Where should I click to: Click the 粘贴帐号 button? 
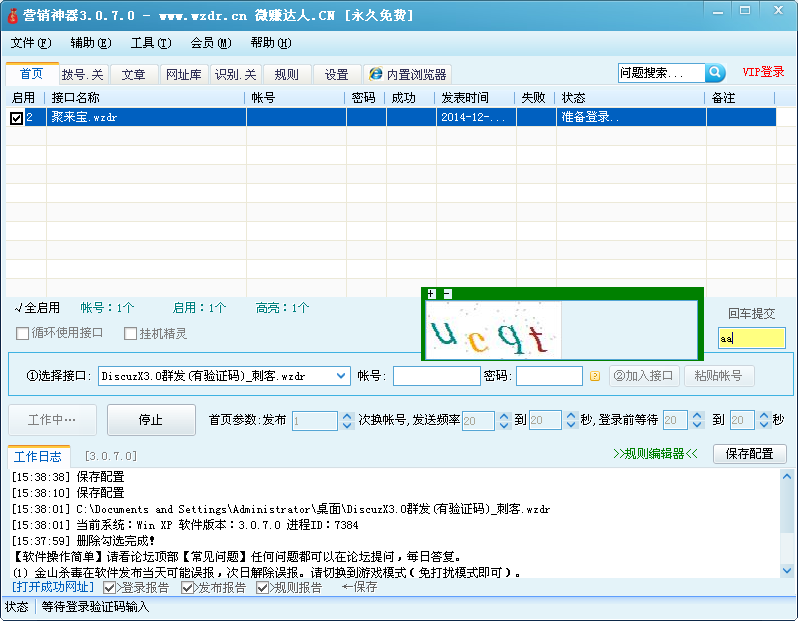point(719,376)
